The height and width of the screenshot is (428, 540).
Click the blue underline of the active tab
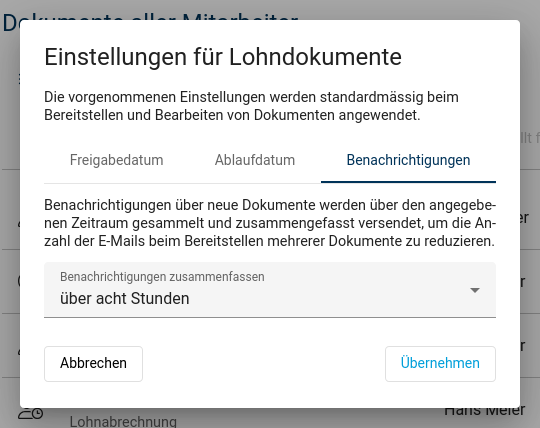coord(408,182)
